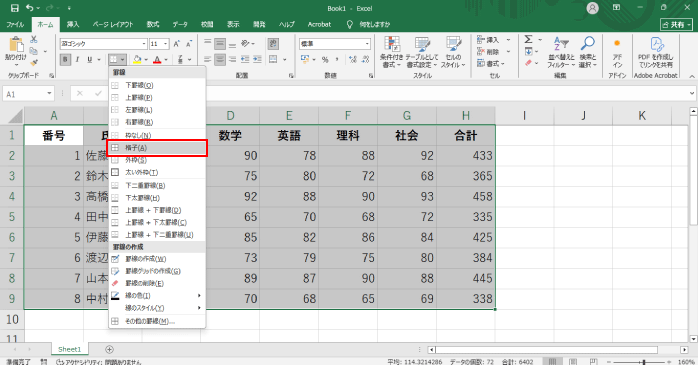Toggle Underline formatting
698x365 pixels.
click(x=89, y=59)
